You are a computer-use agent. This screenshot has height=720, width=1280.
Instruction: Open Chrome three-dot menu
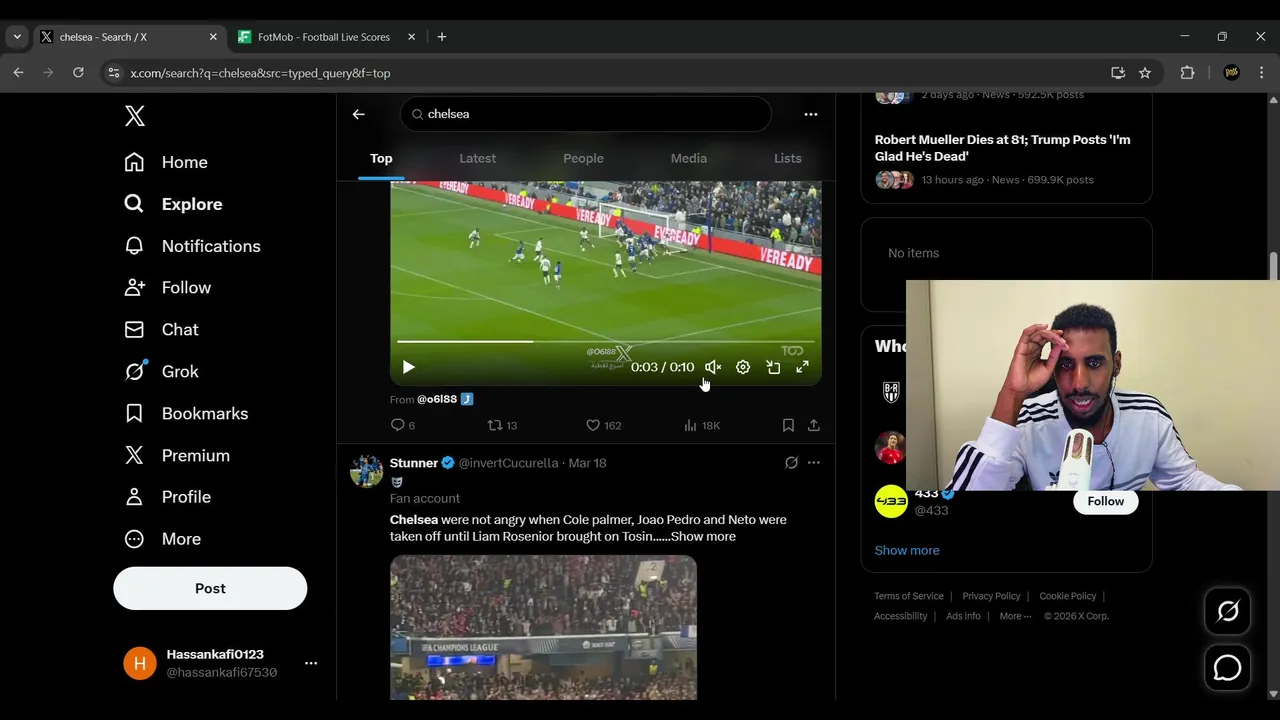[1262, 73]
